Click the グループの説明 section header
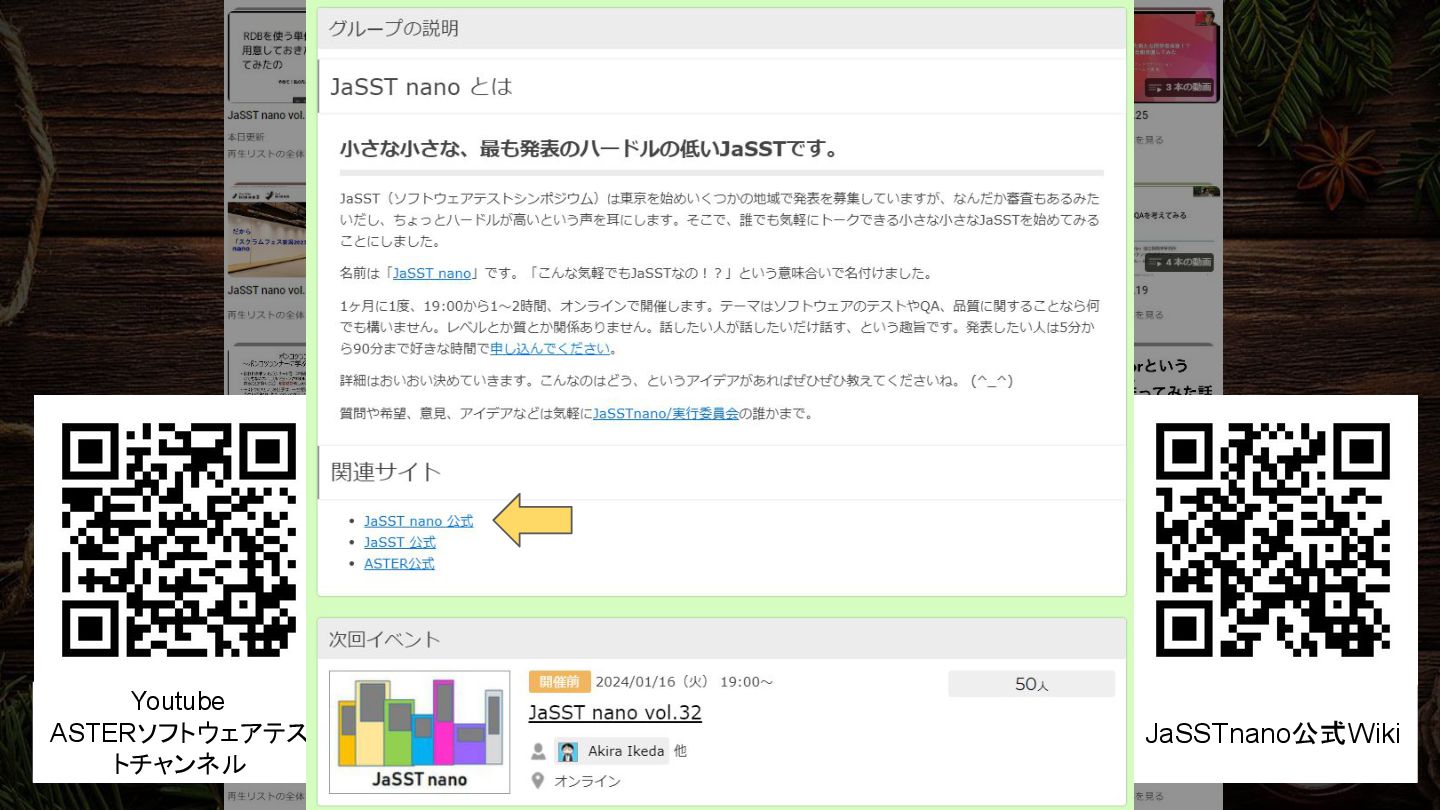The width and height of the screenshot is (1440, 810). 722,28
